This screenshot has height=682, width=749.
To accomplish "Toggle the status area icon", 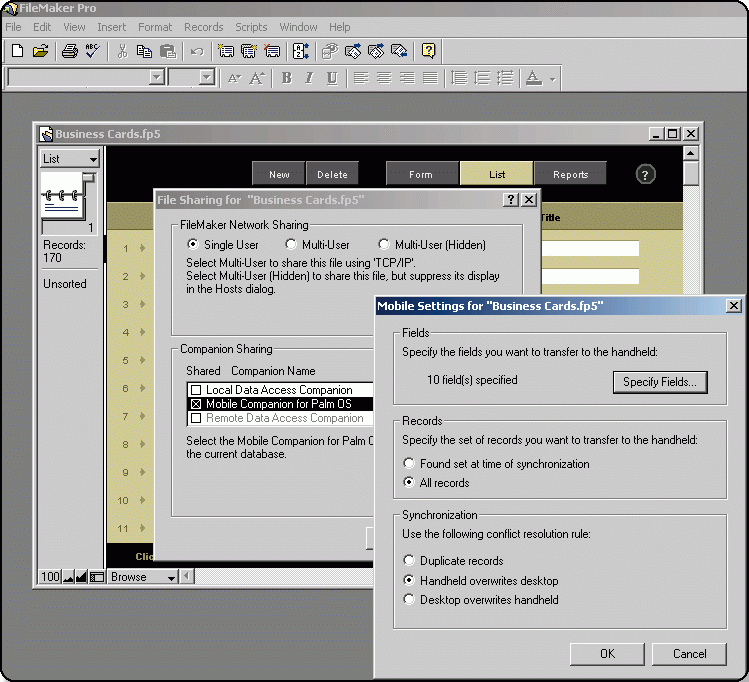I will point(97,577).
